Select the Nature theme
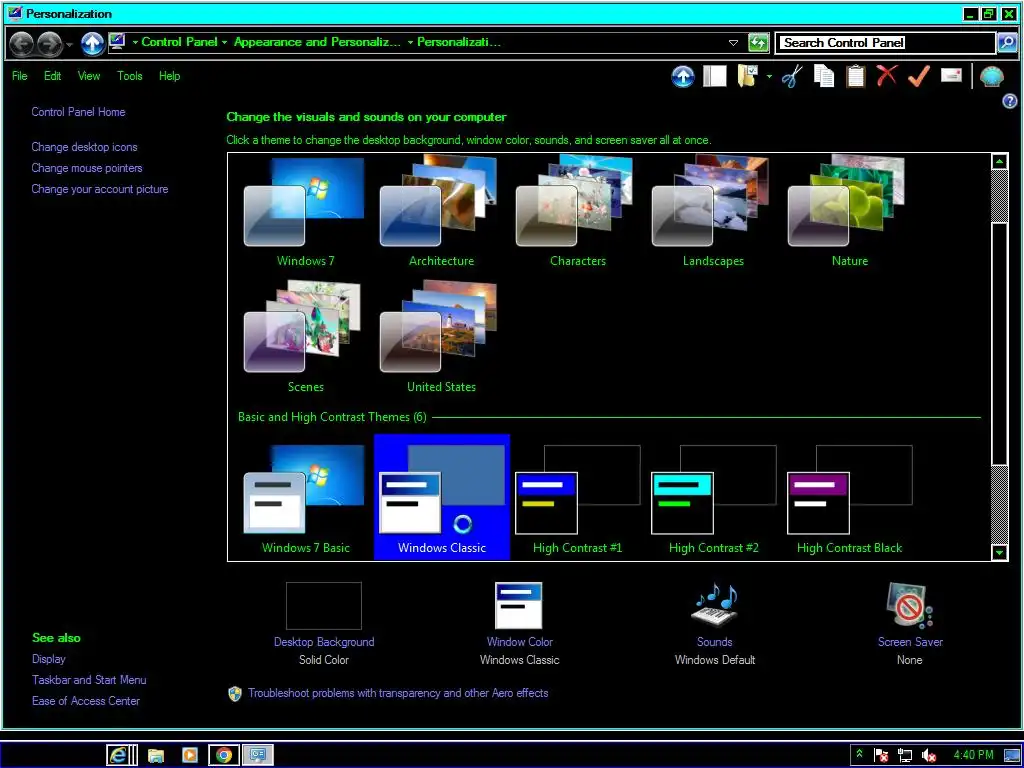Viewport: 1024px width, 768px height. tap(849, 212)
